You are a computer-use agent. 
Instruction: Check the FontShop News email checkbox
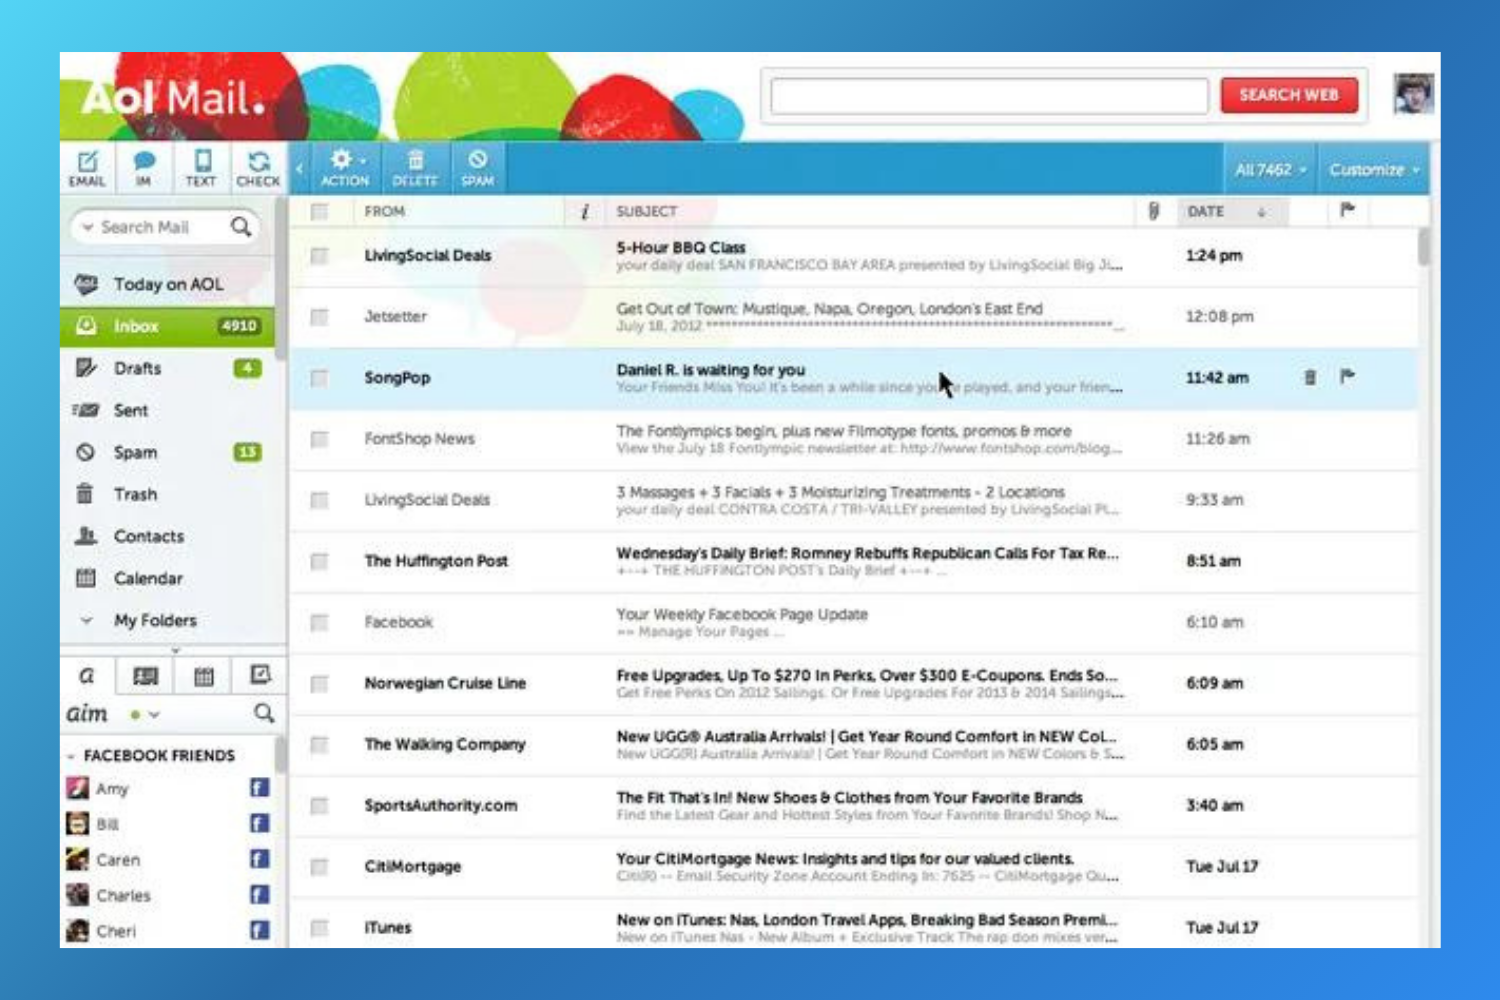pos(319,439)
